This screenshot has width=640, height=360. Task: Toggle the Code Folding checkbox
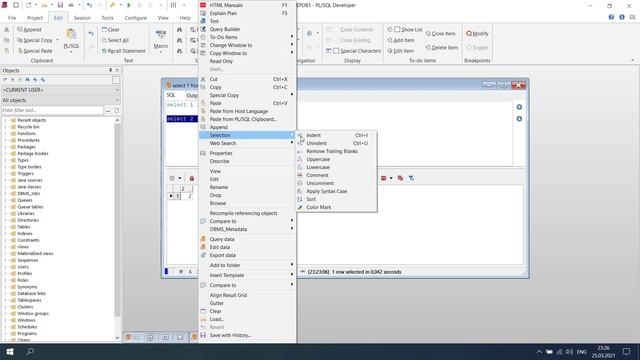click(x=336, y=40)
